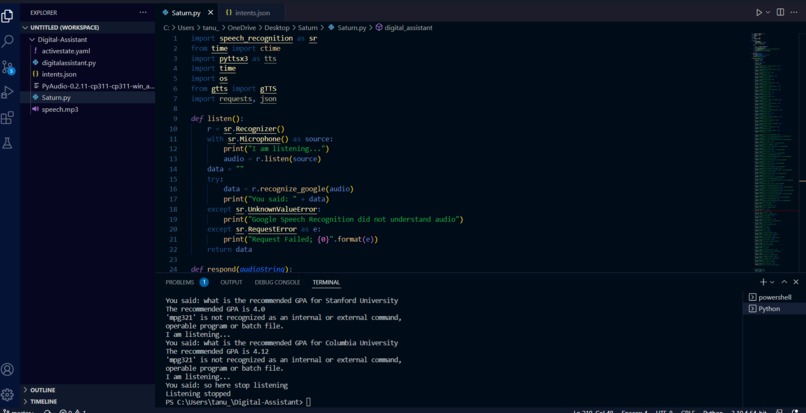Open speech.mp3 in the explorer
The width and height of the screenshot is (806, 413).
[87, 109]
